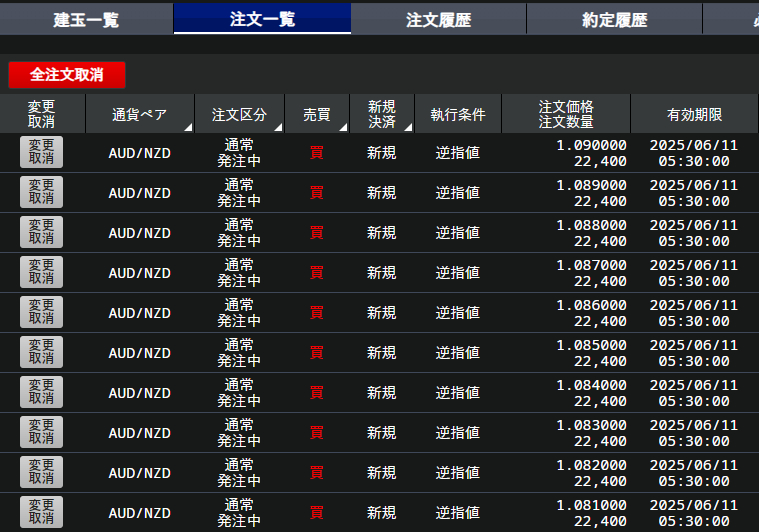Click 変更取消 button for 1.089000 order
This screenshot has width=759, height=532.
coord(41,192)
